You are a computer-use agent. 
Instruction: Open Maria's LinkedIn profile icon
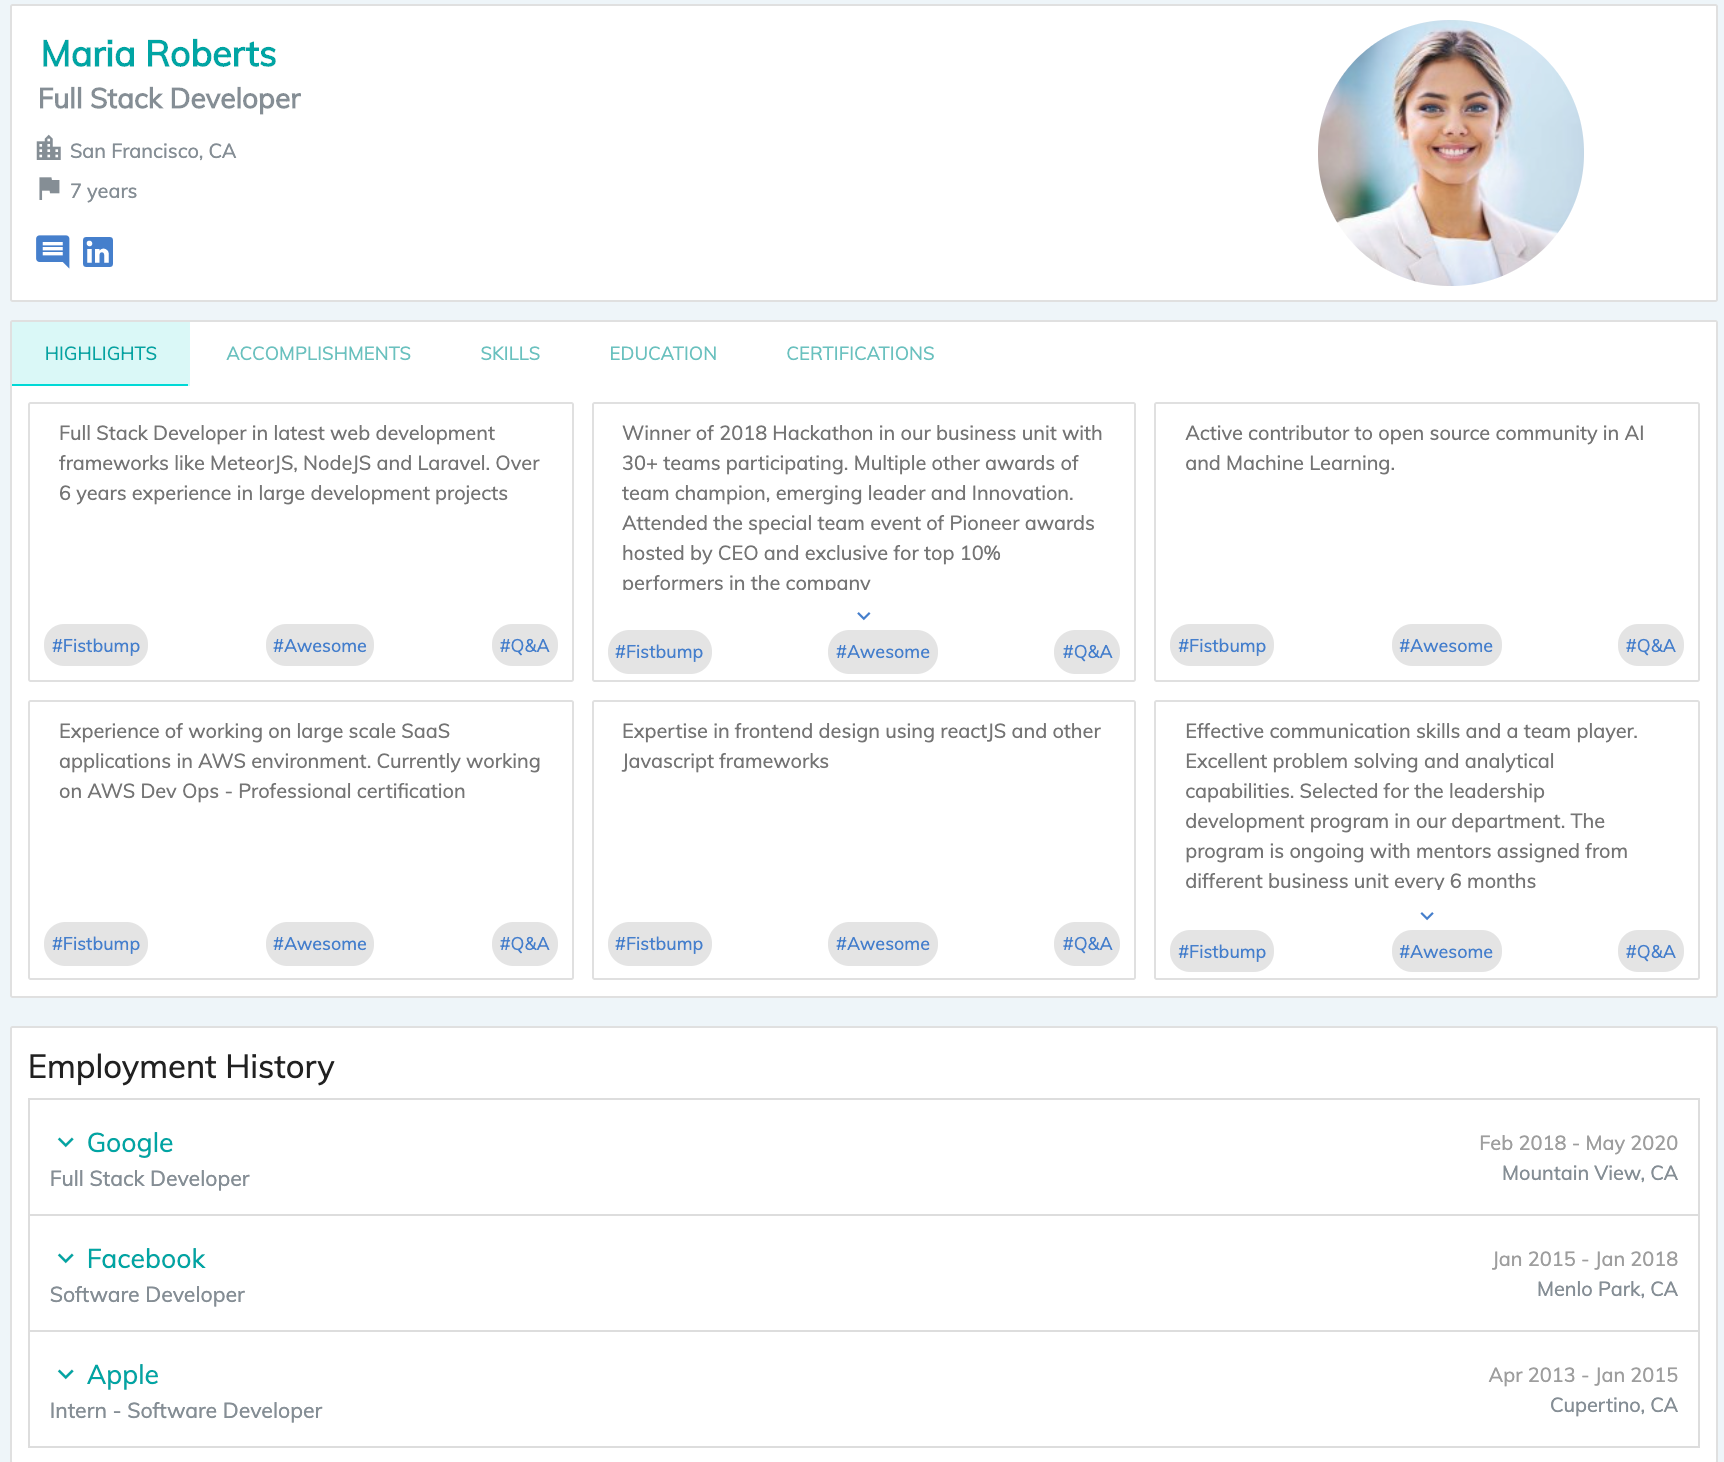[x=98, y=252]
